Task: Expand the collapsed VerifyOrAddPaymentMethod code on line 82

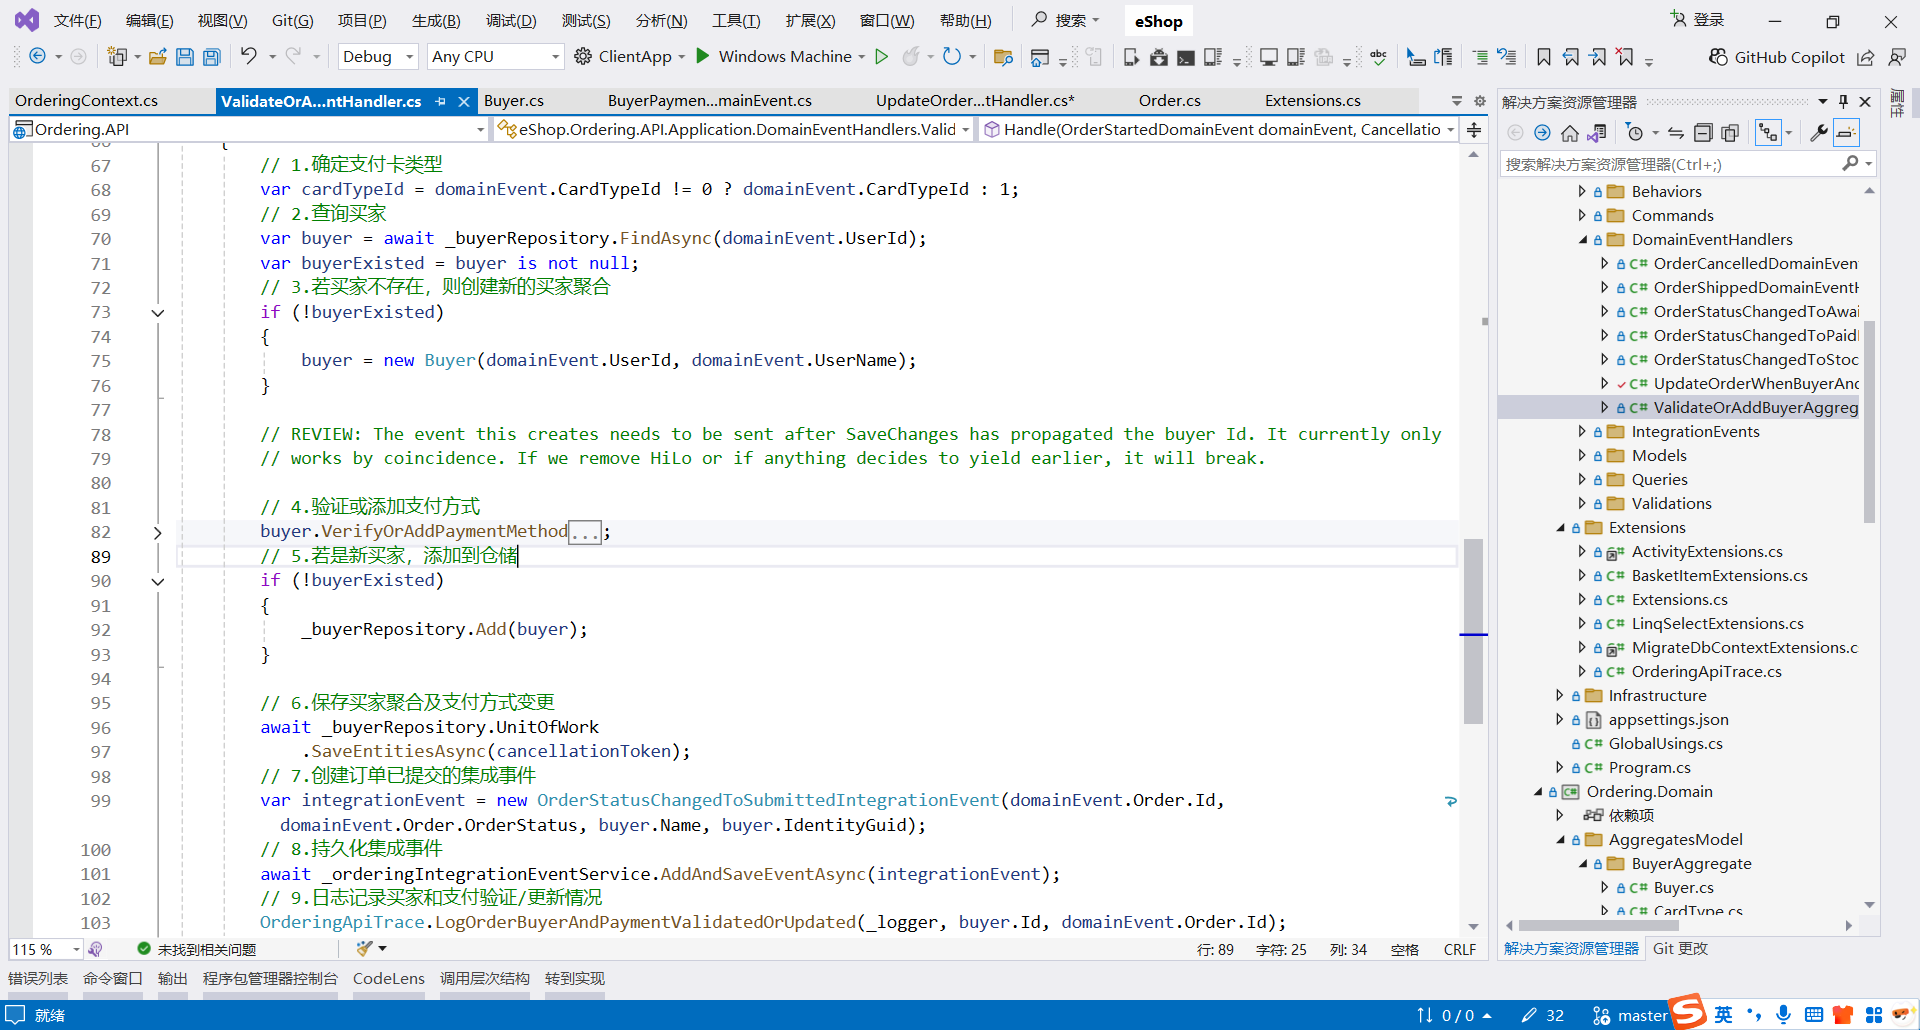Action: tap(157, 532)
